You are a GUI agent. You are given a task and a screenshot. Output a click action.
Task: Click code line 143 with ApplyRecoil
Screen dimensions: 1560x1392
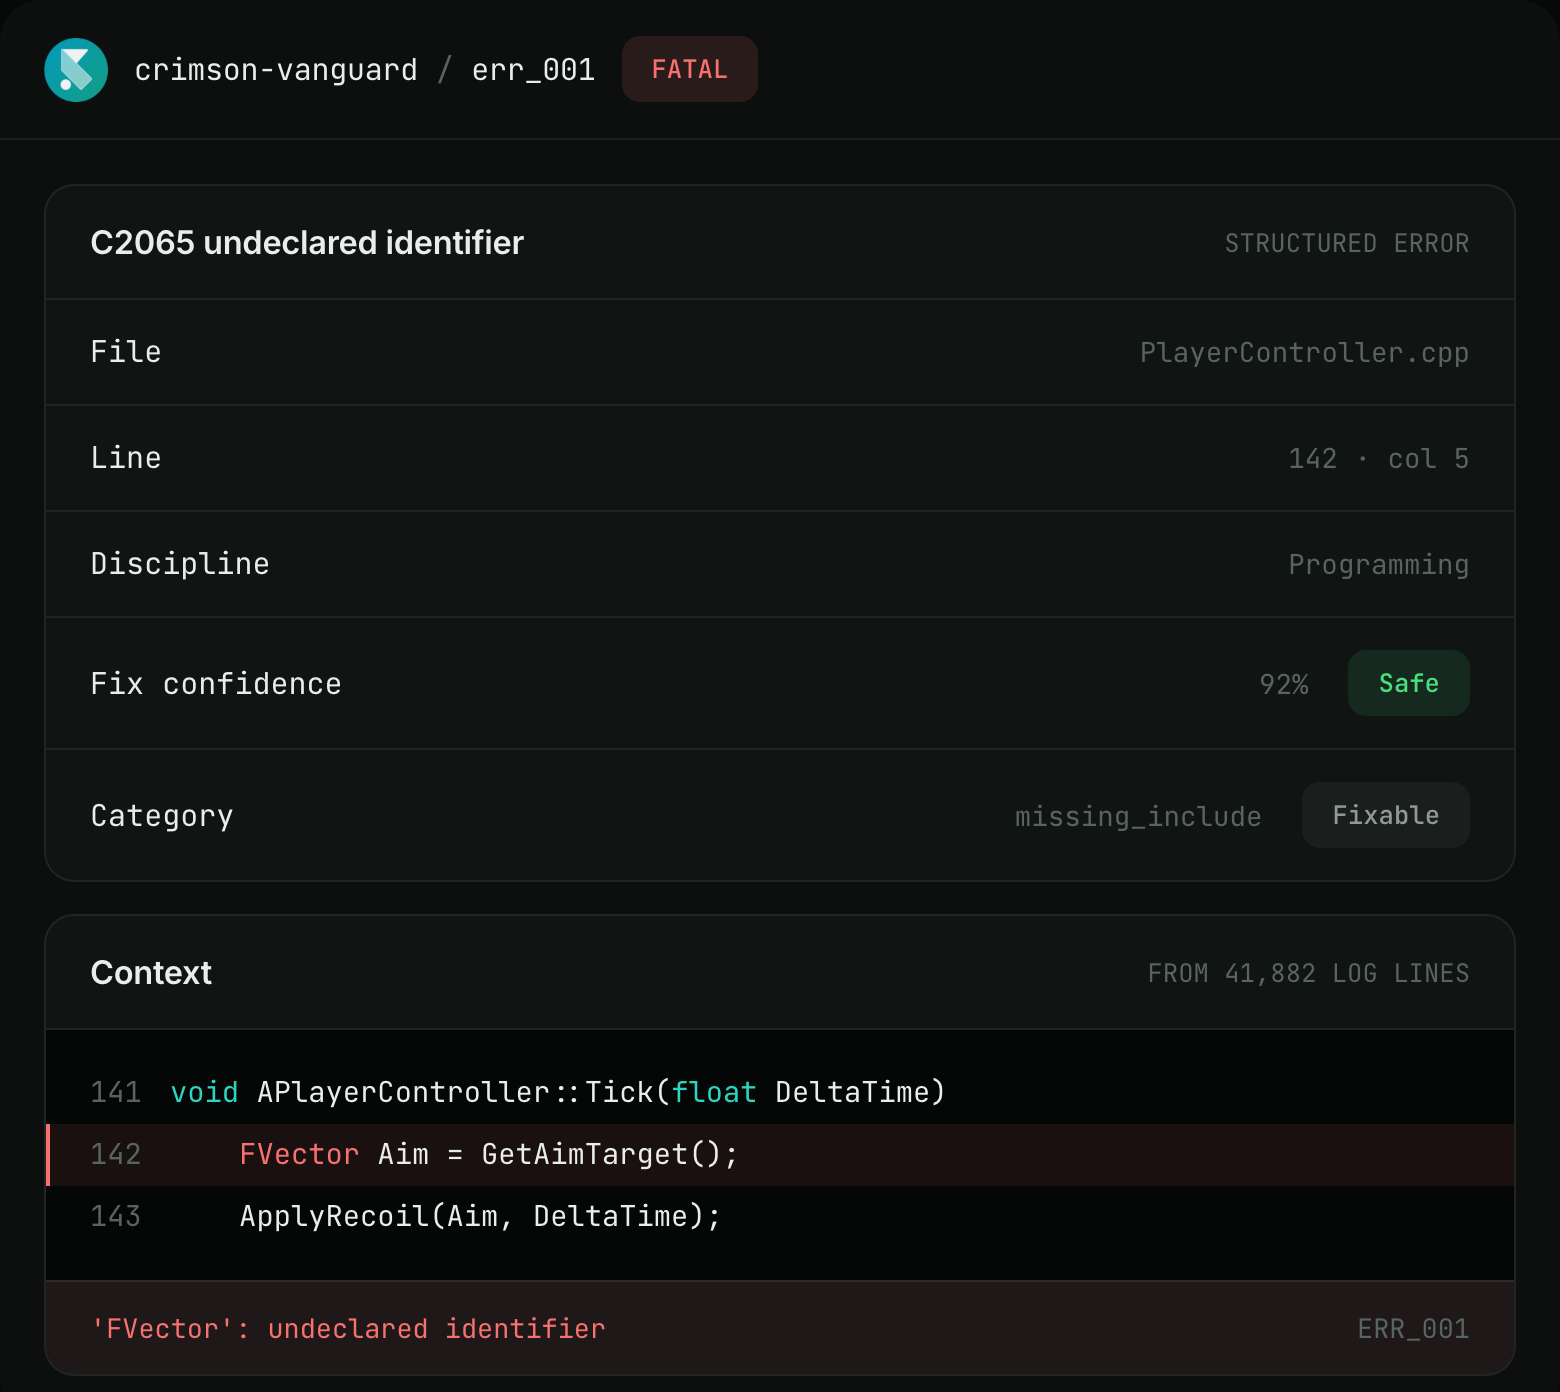click(x=780, y=1216)
